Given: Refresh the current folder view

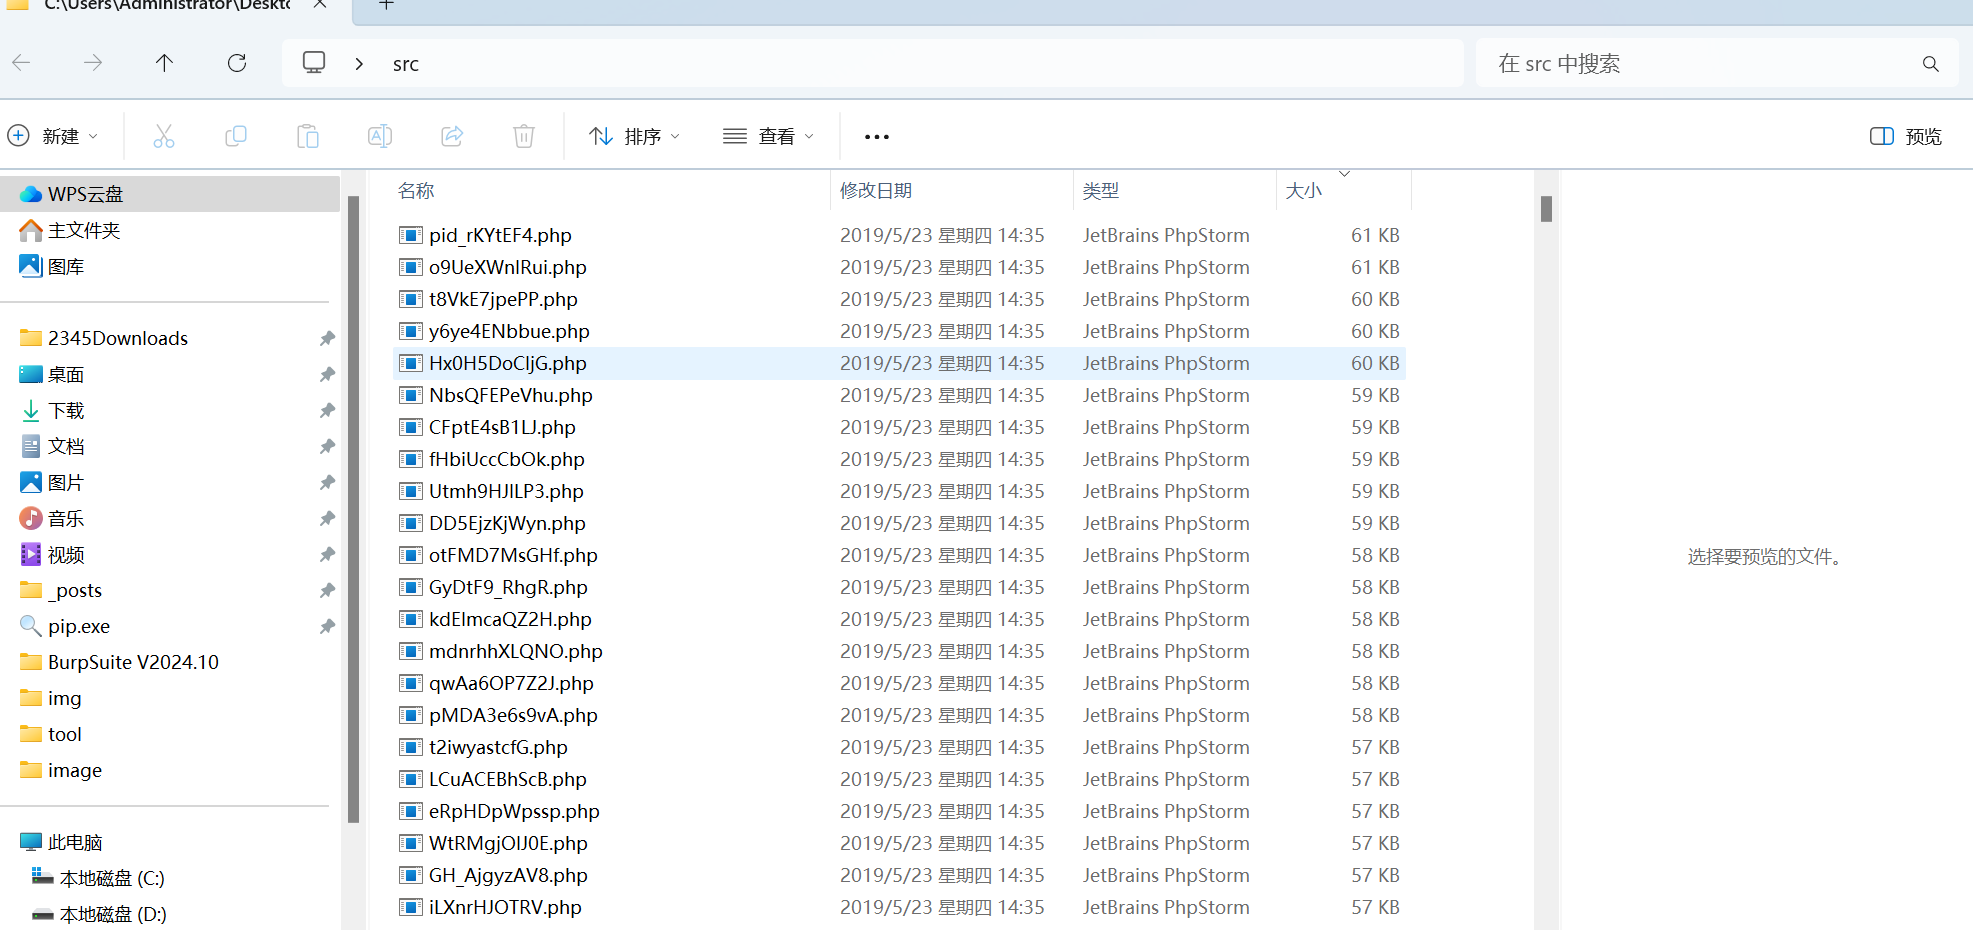Looking at the screenshot, I should 237,63.
